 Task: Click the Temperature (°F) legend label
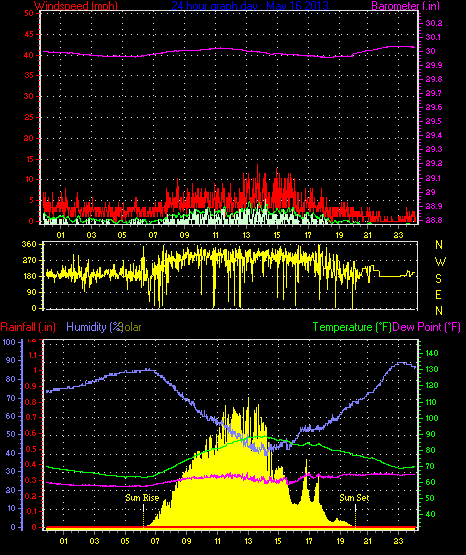coord(352,327)
